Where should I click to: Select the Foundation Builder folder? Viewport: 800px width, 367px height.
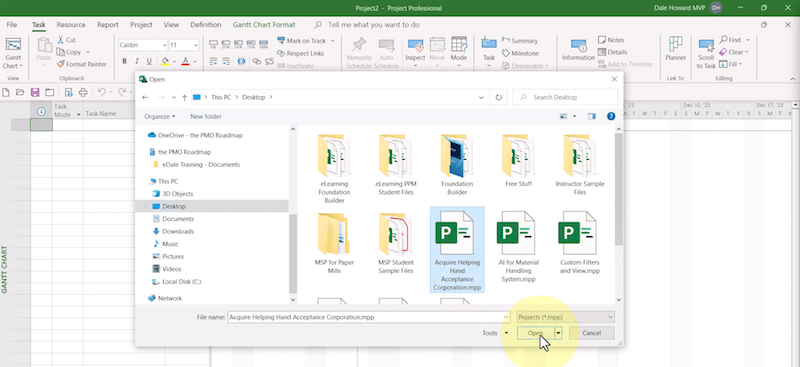coord(457,165)
